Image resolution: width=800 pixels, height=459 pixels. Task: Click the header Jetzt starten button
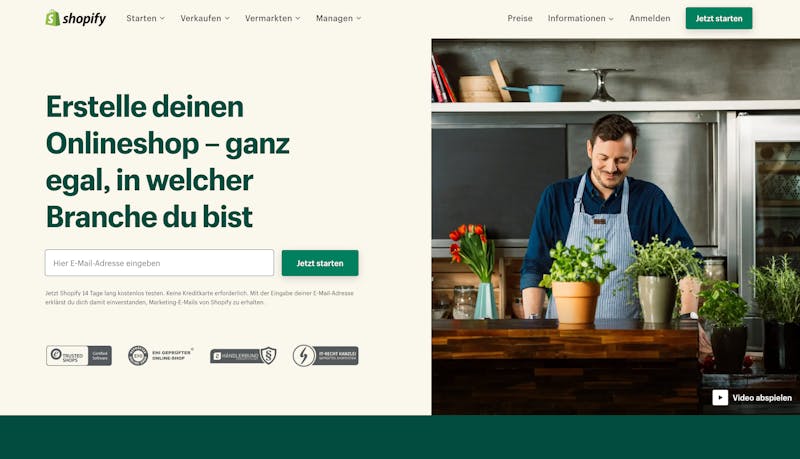pos(719,18)
